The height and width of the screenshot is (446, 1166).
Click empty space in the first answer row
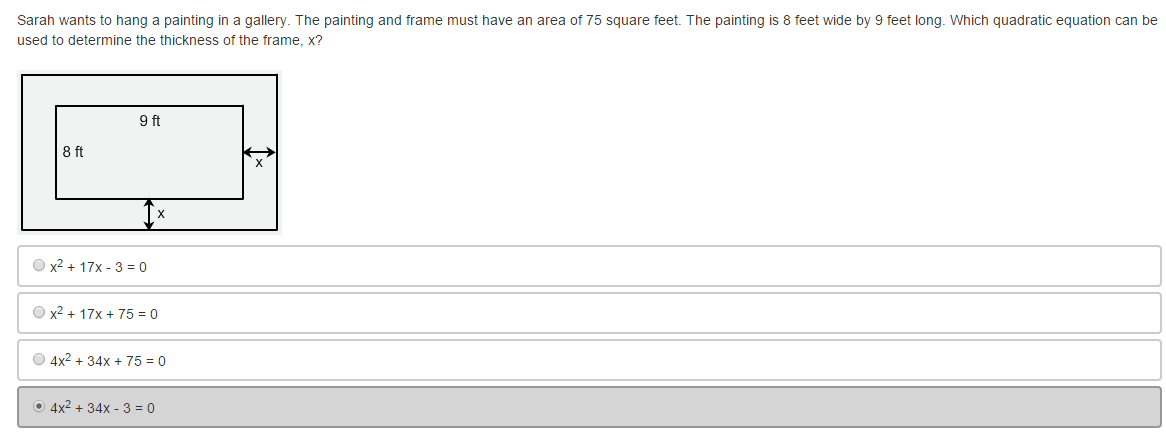[x=650, y=266]
